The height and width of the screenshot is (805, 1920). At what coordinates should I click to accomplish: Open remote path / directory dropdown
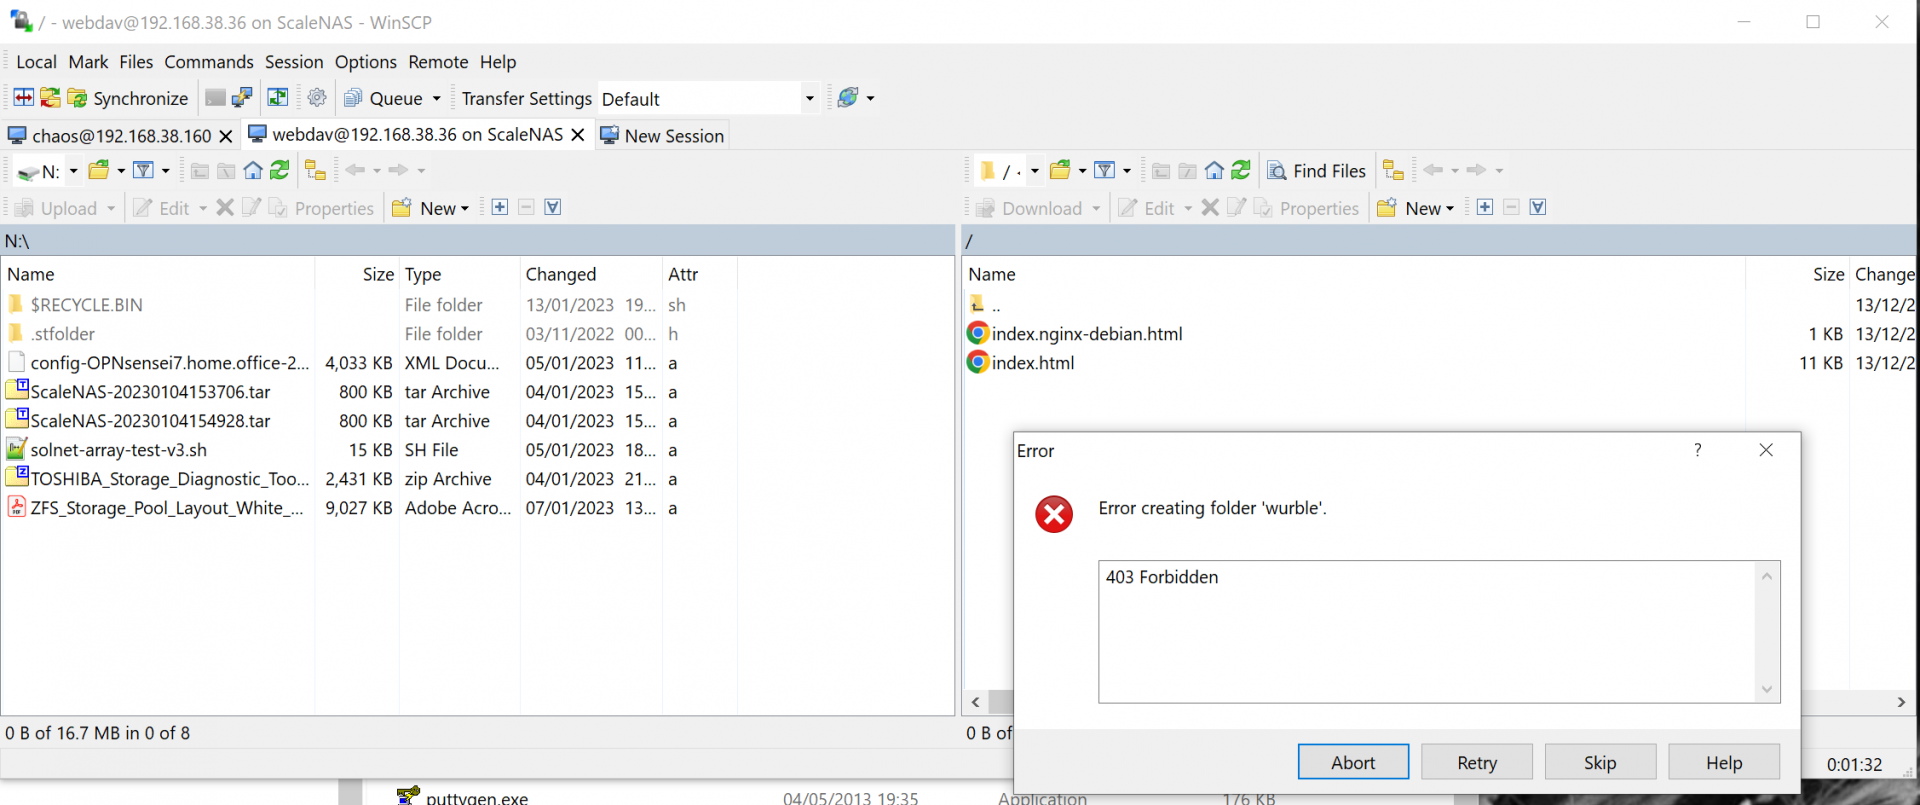pos(1035,171)
